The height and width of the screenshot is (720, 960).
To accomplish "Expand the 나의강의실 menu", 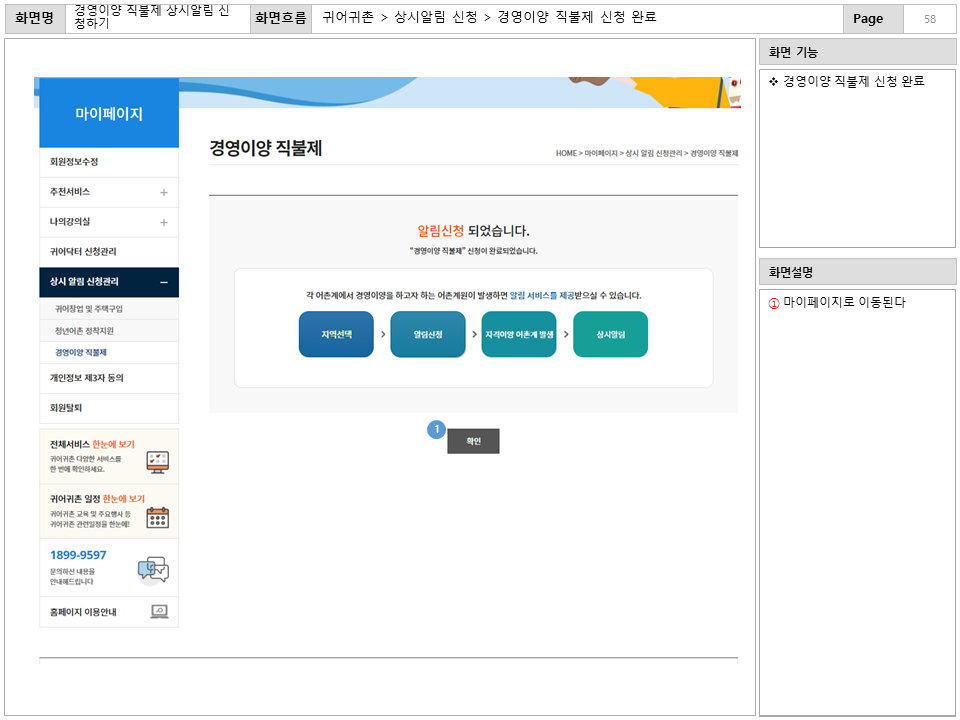I will click(x=108, y=221).
